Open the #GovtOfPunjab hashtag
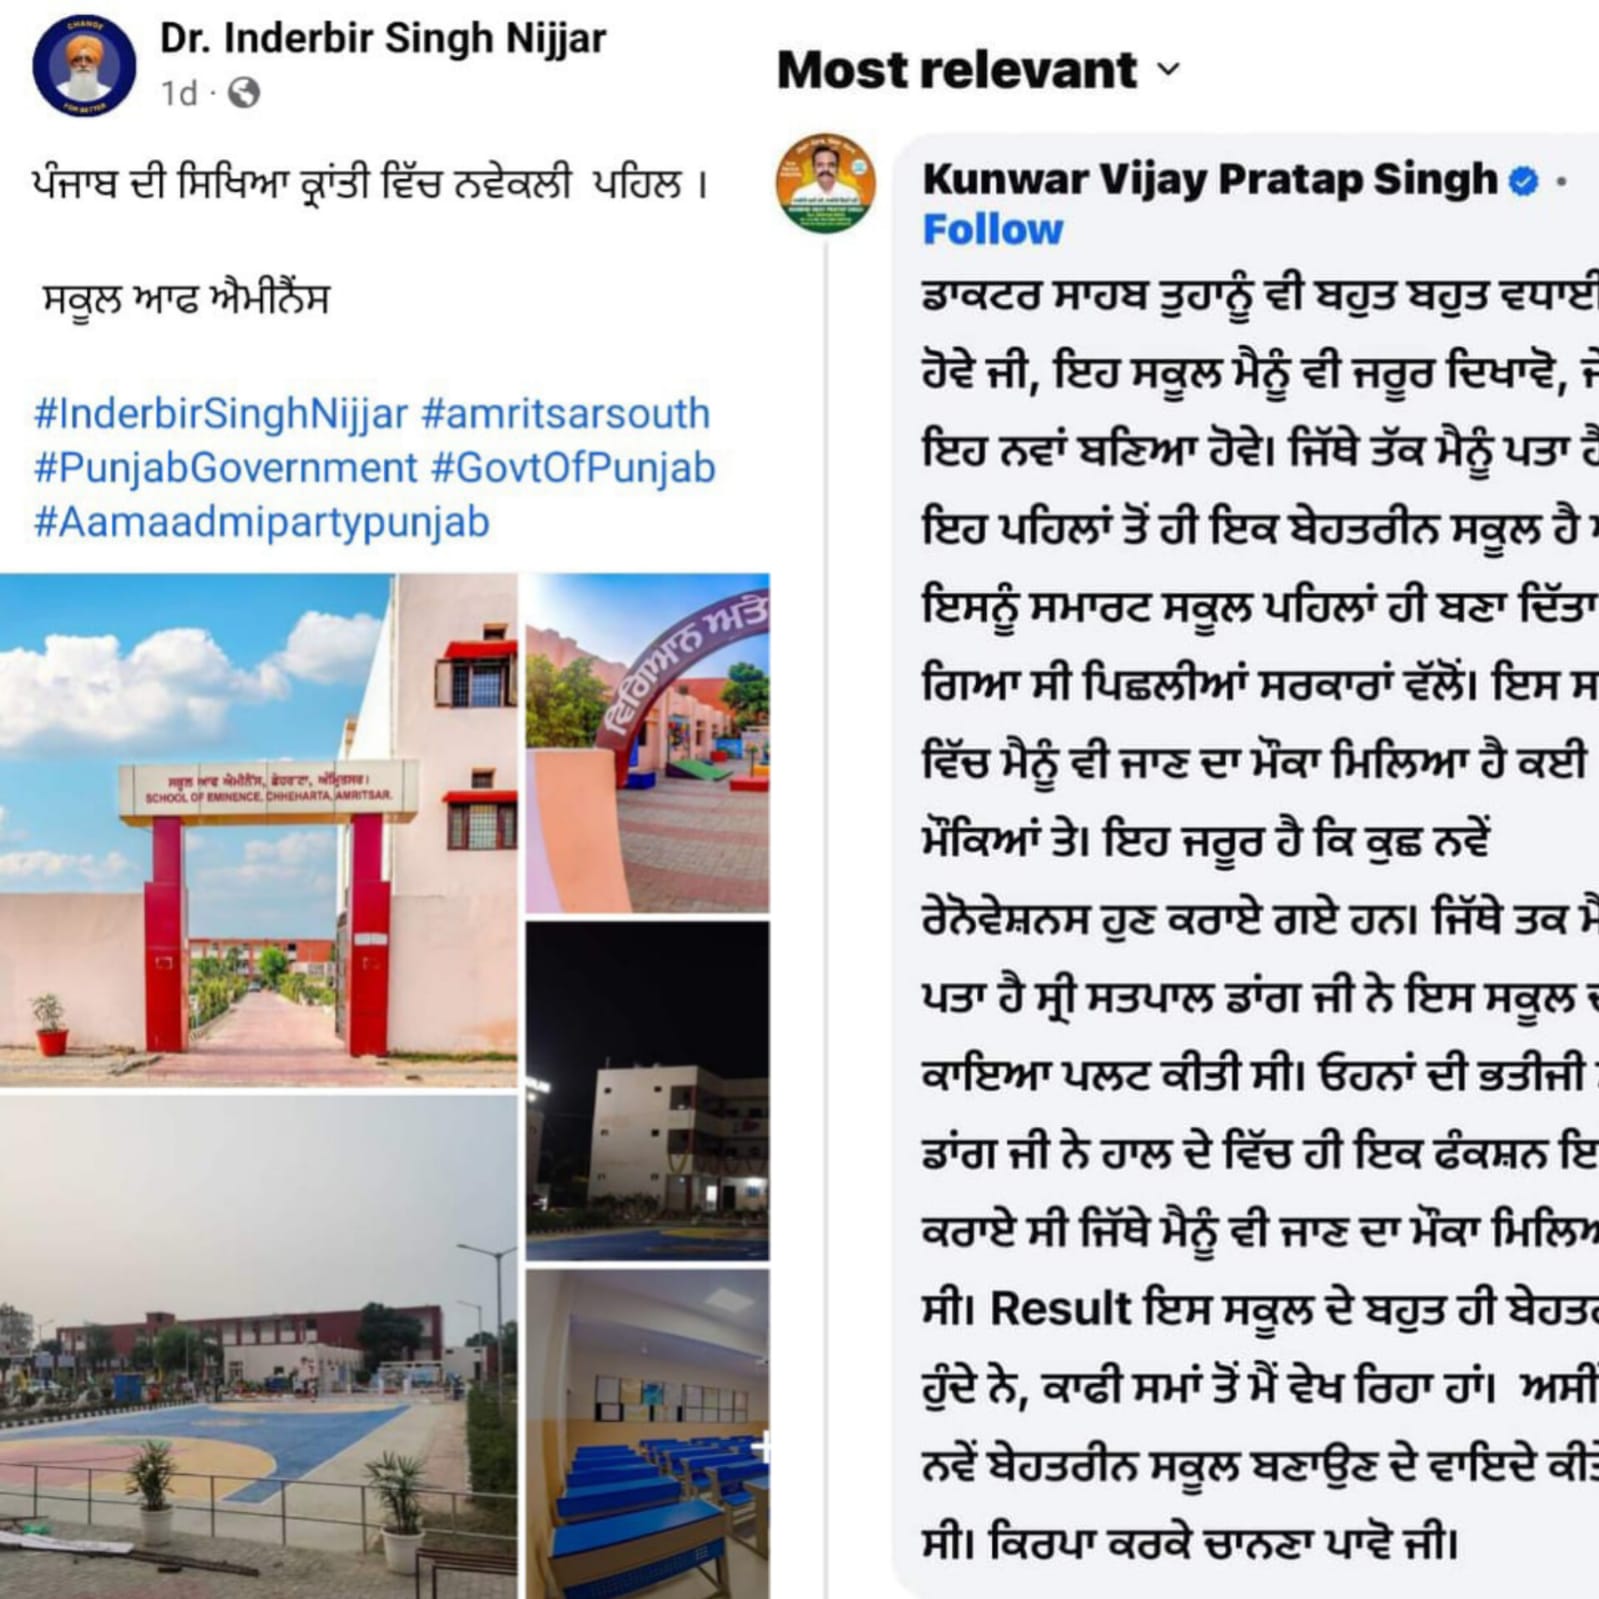 [x=573, y=468]
